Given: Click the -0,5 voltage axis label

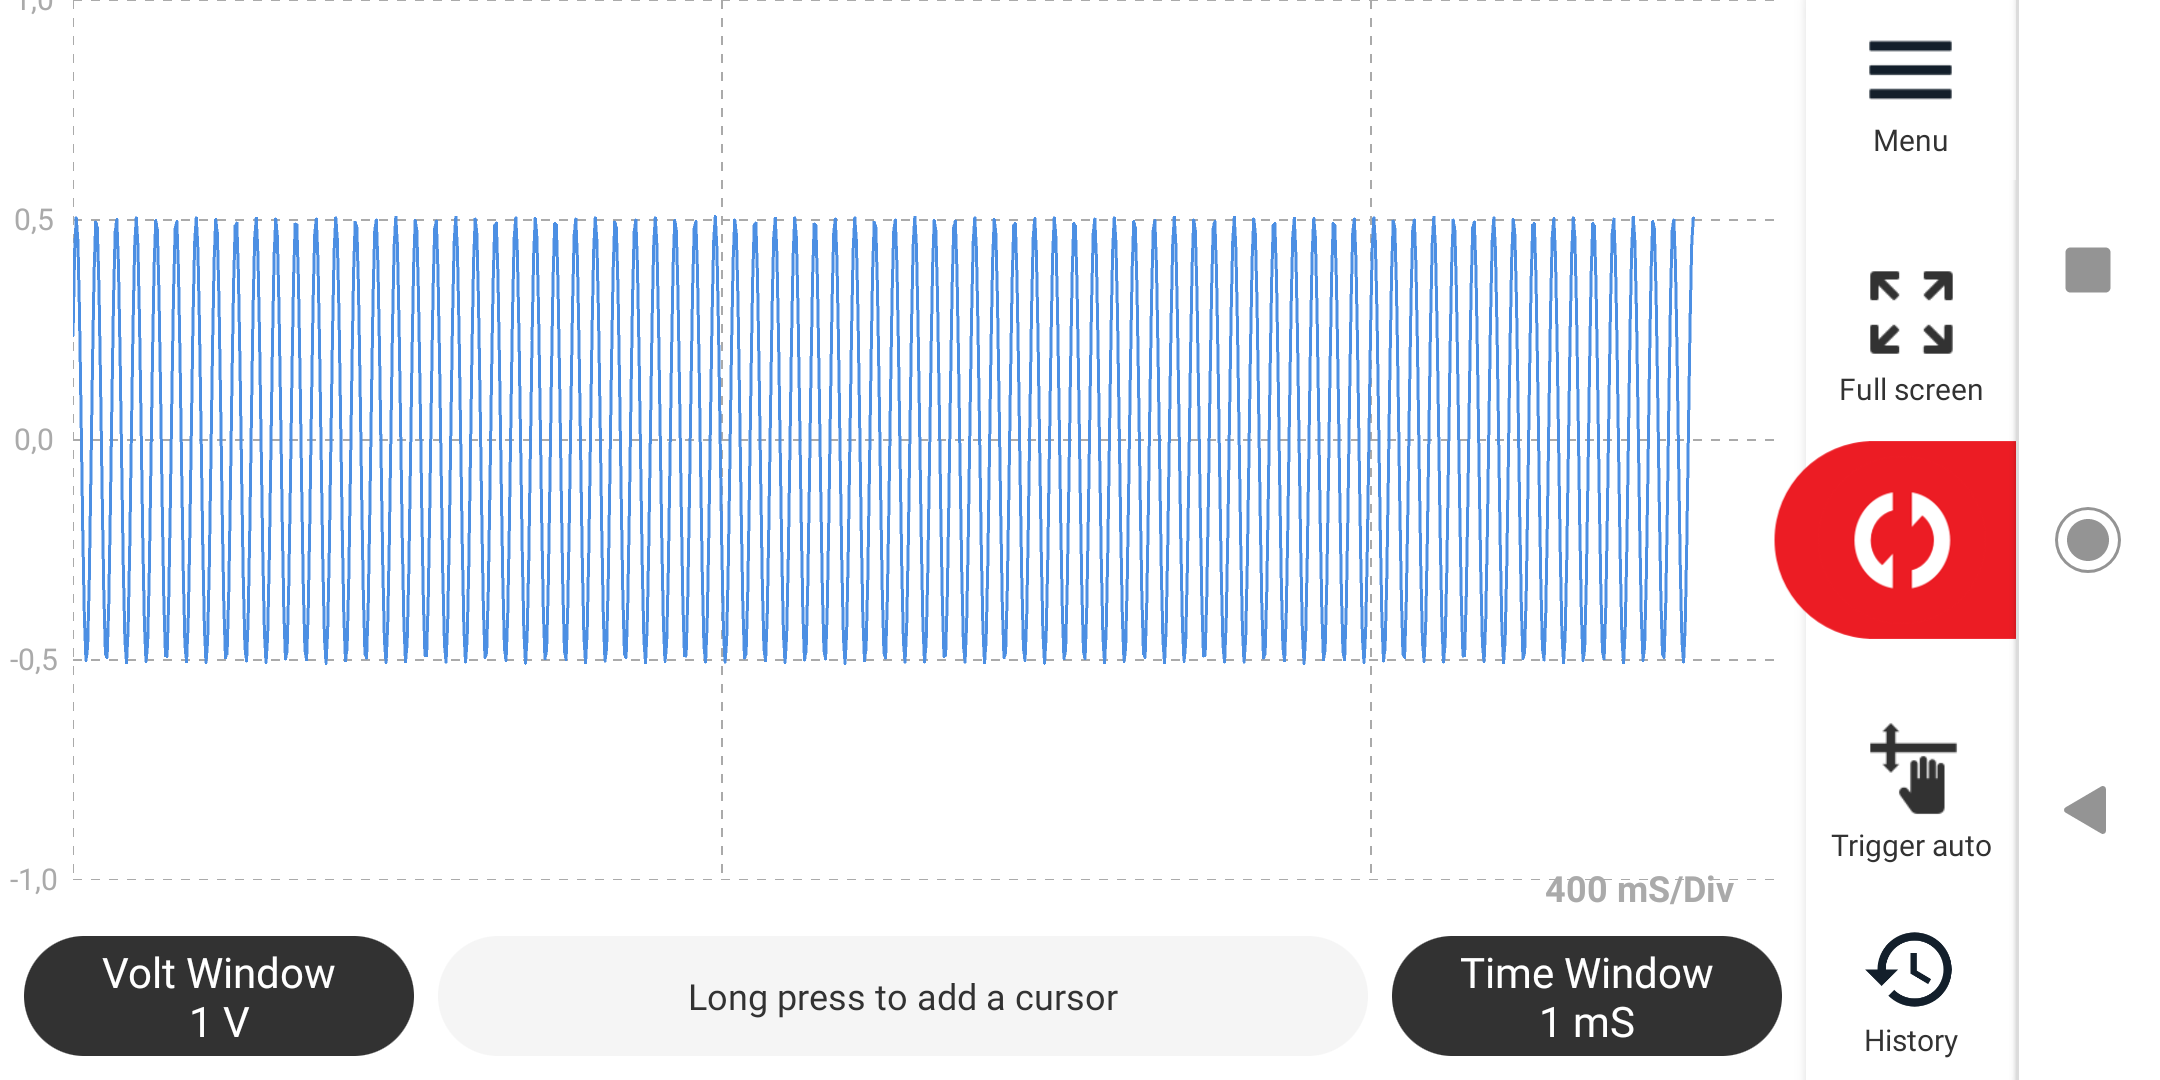Looking at the screenshot, I should click(x=34, y=660).
